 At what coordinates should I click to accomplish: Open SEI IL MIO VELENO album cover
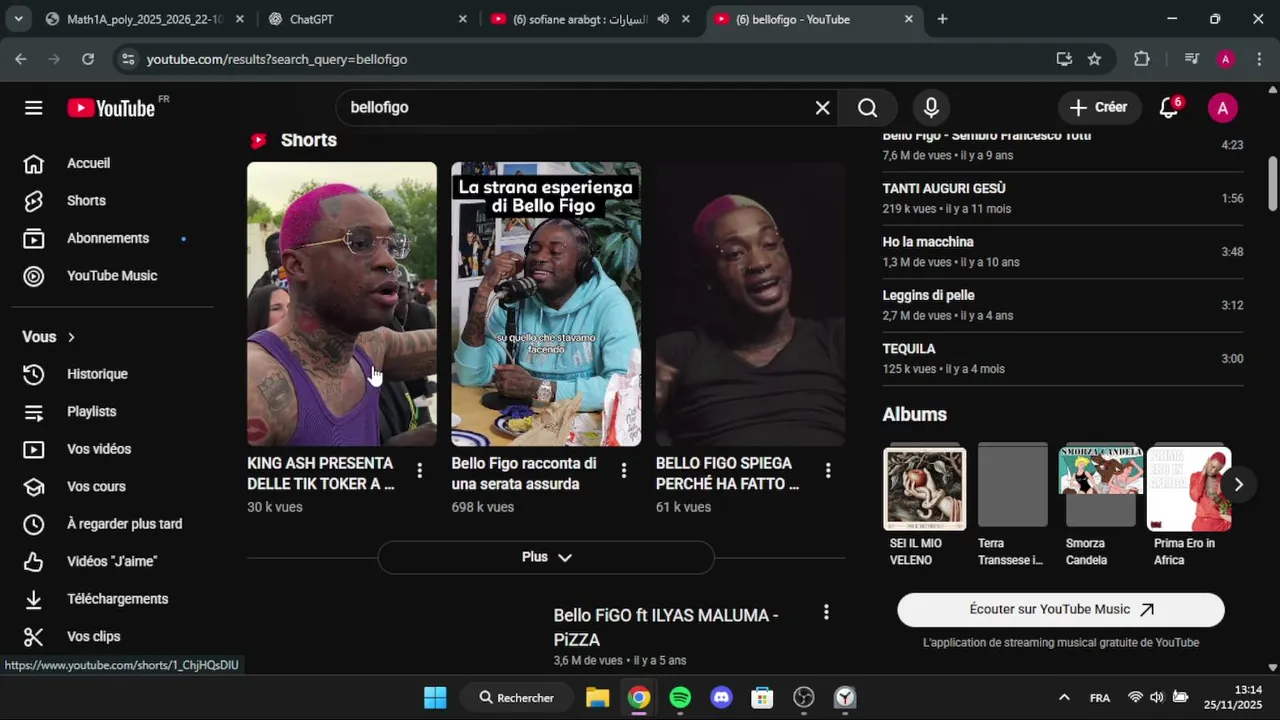click(x=925, y=488)
